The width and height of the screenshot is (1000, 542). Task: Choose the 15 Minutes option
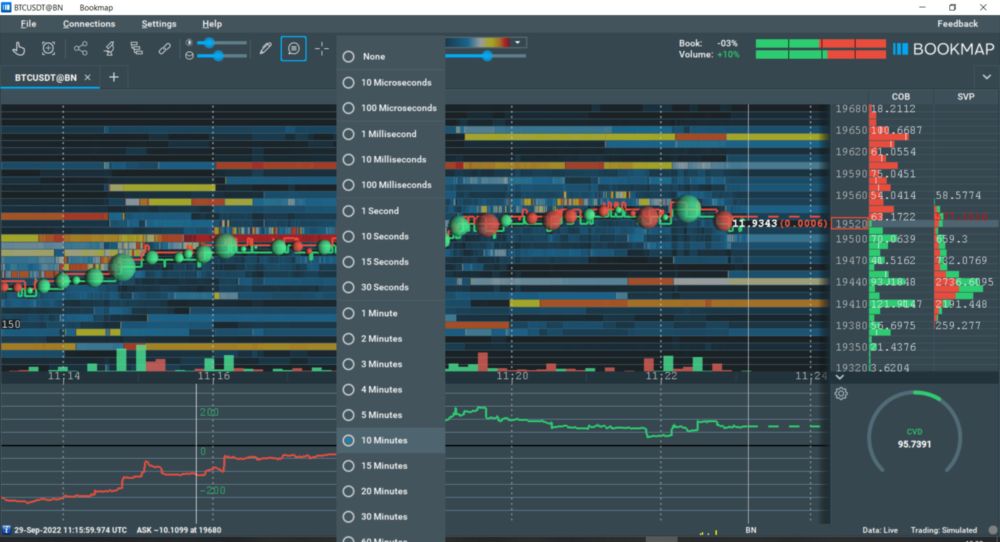[390, 466]
